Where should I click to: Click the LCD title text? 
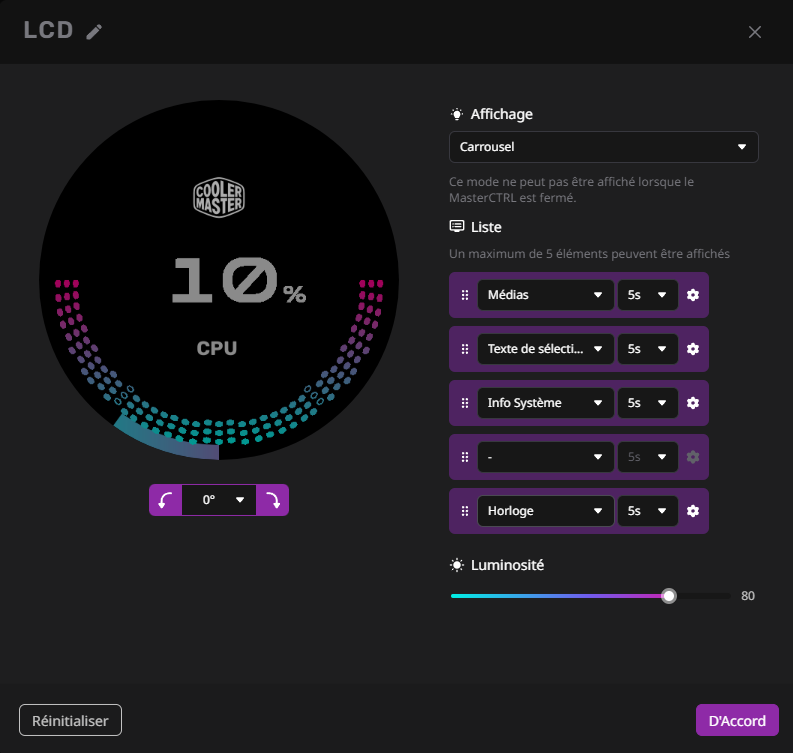click(49, 30)
